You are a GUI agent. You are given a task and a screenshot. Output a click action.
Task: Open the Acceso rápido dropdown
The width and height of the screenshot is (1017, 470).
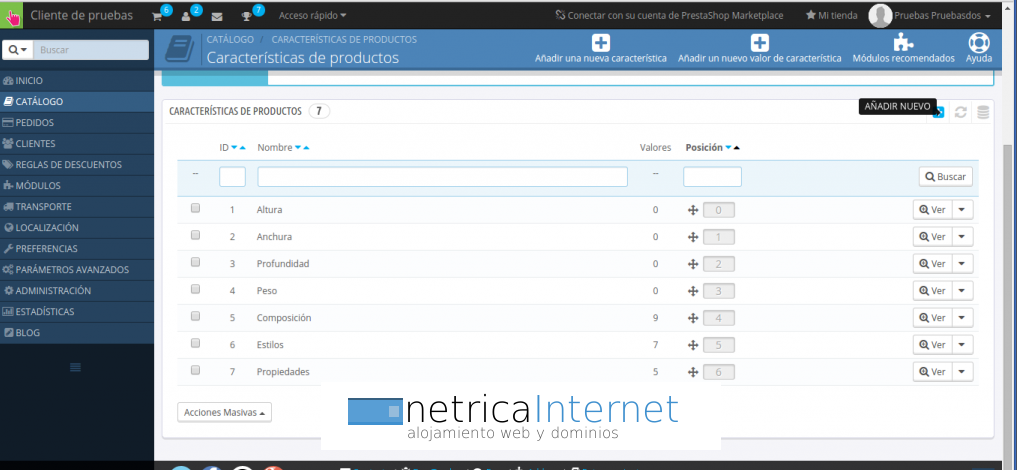point(312,16)
